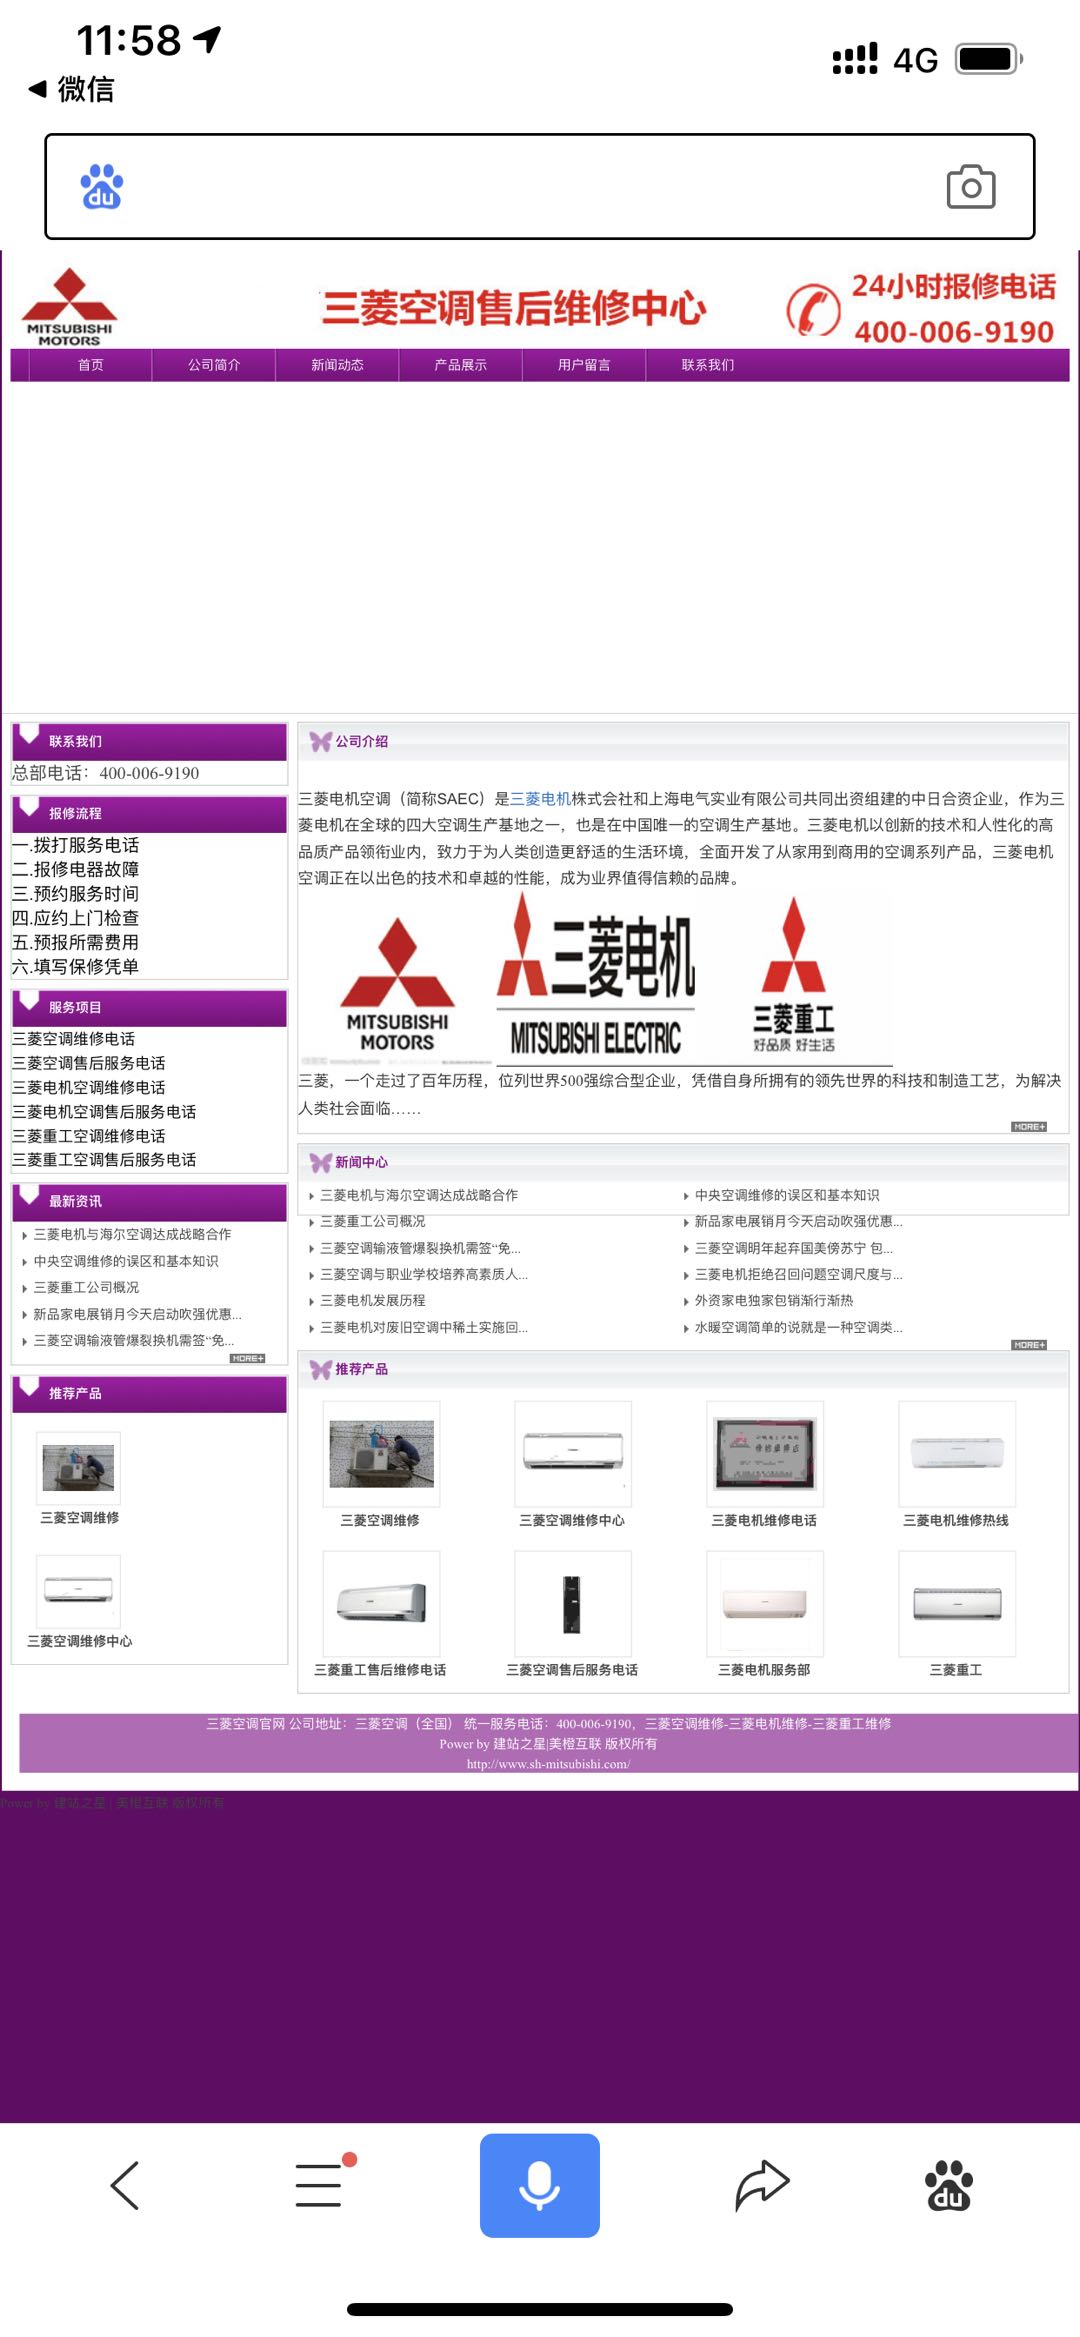The height and width of the screenshot is (2337, 1080).
Task: Open 三菱电机维修电话 product thumbnail
Action: 764,1454
